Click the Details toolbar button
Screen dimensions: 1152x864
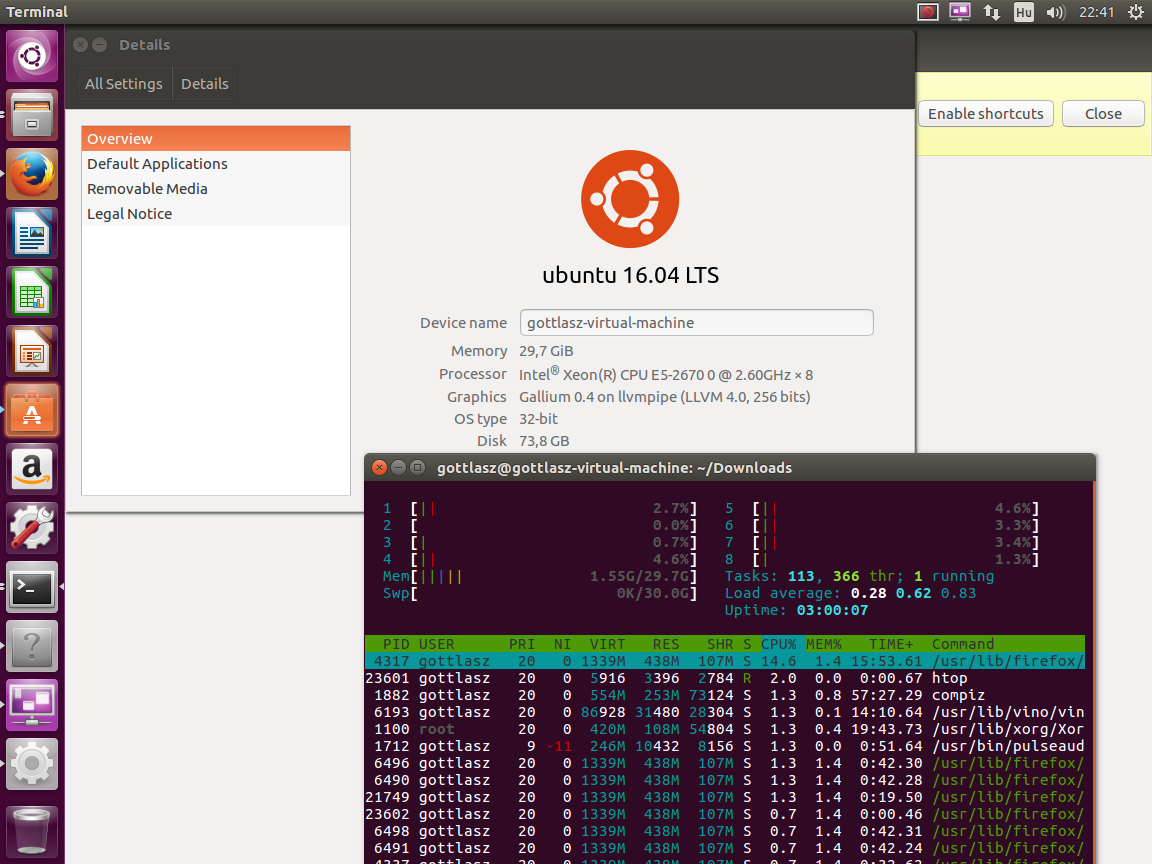tap(205, 84)
